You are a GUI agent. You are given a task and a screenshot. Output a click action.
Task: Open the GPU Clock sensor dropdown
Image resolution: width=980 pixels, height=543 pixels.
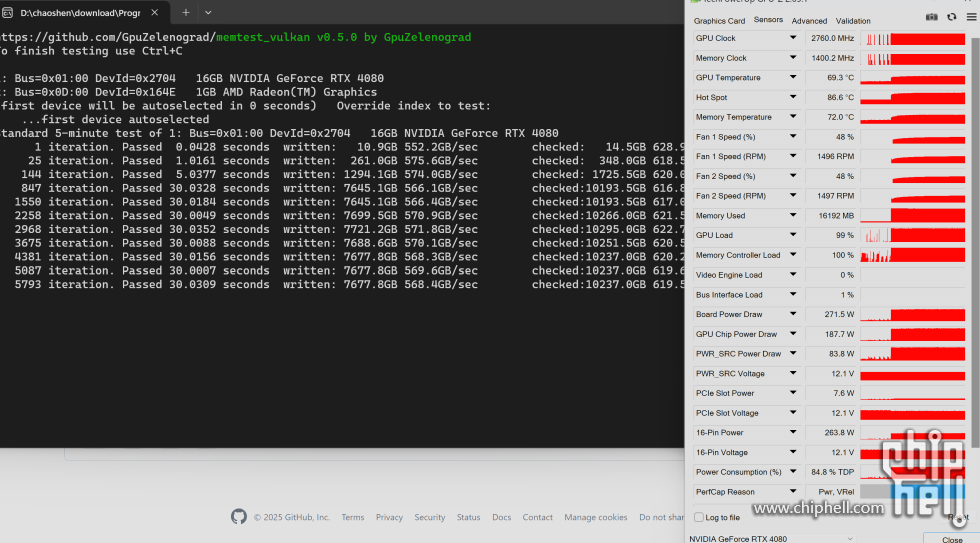tap(792, 38)
